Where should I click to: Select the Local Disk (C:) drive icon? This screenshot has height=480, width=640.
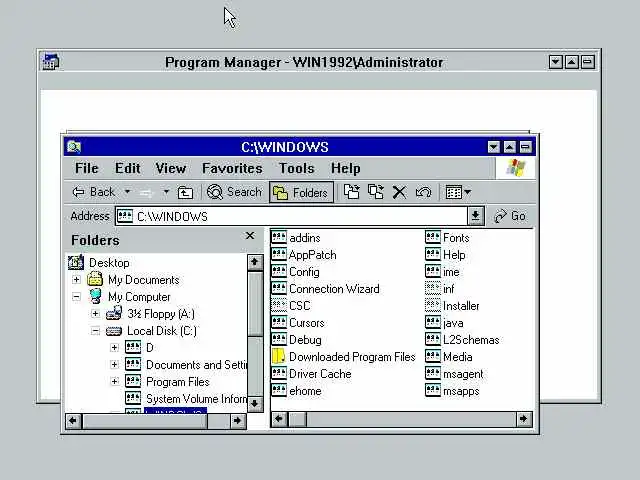114,331
